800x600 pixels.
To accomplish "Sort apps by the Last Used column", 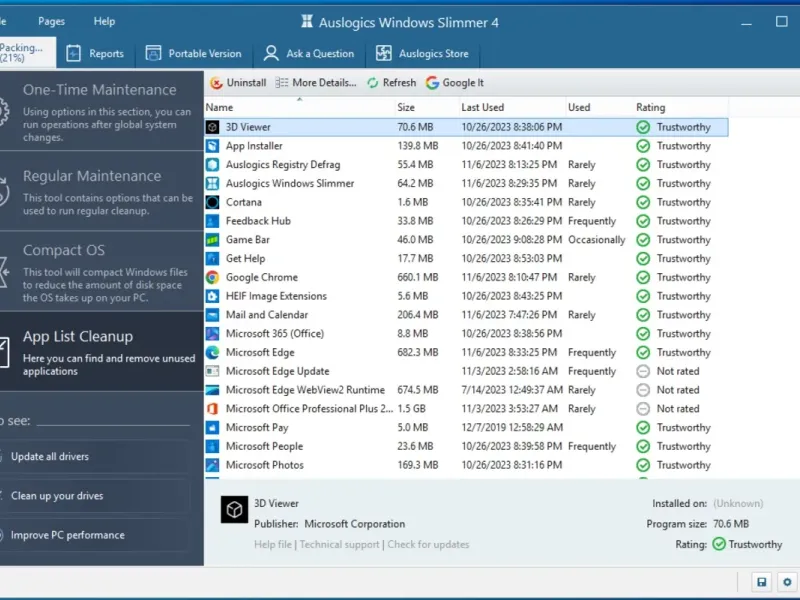I will pyautogui.click(x=482, y=107).
